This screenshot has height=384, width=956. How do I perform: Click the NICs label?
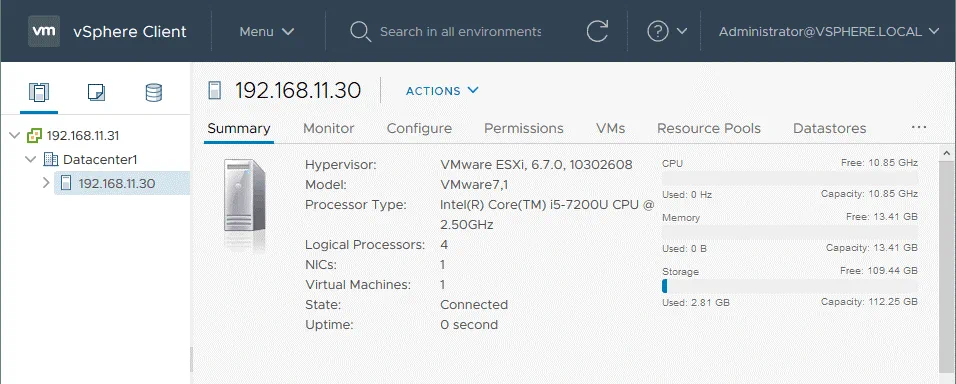click(321, 265)
